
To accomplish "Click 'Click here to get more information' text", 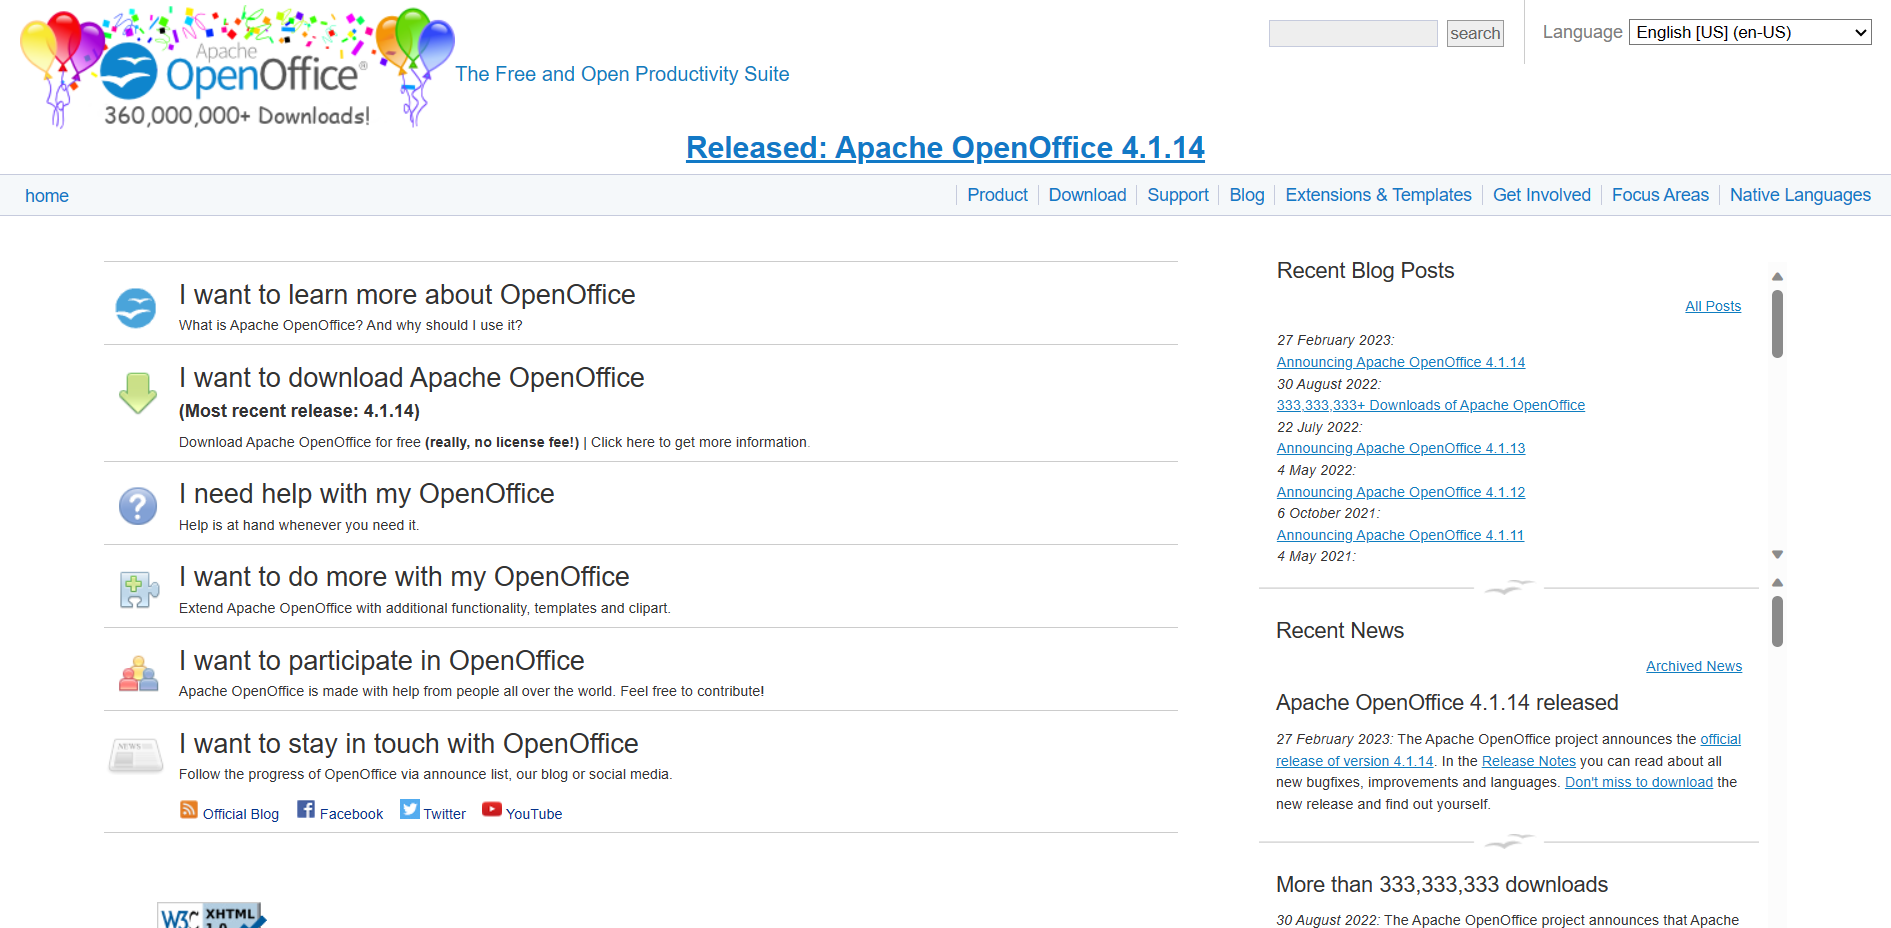I will coord(699,442).
